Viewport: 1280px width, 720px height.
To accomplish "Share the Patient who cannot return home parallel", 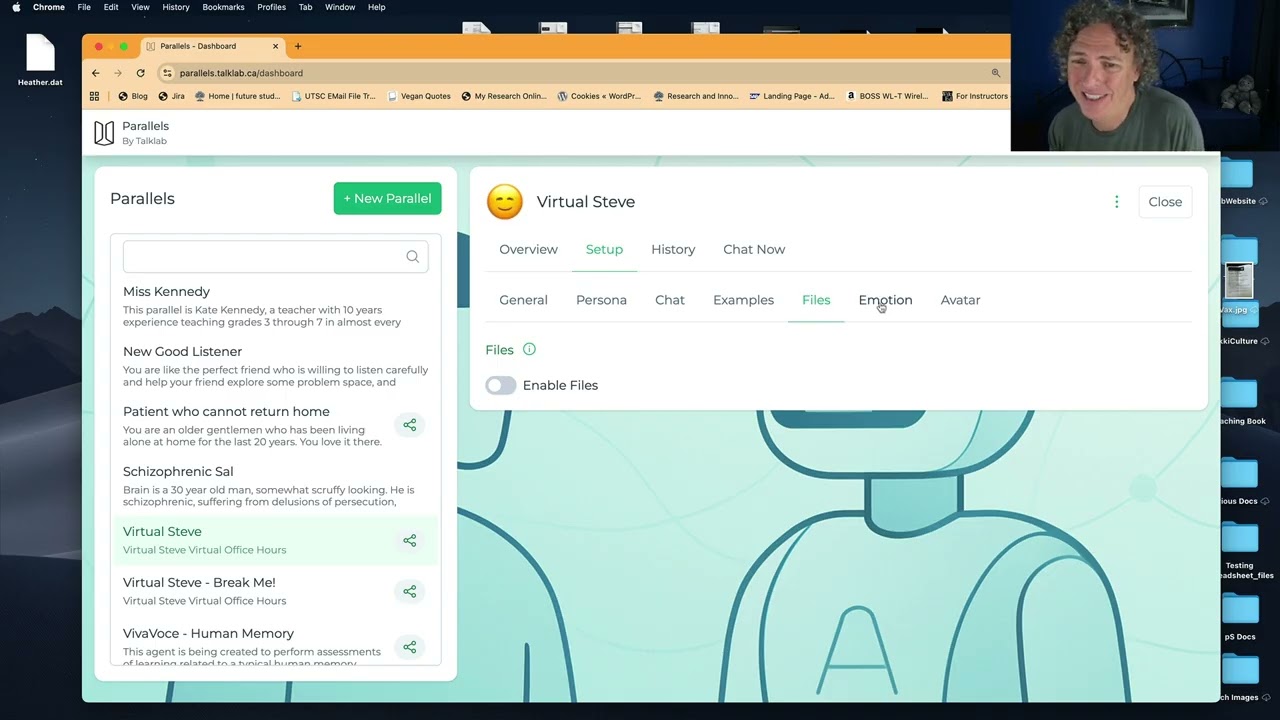I will tap(409, 425).
